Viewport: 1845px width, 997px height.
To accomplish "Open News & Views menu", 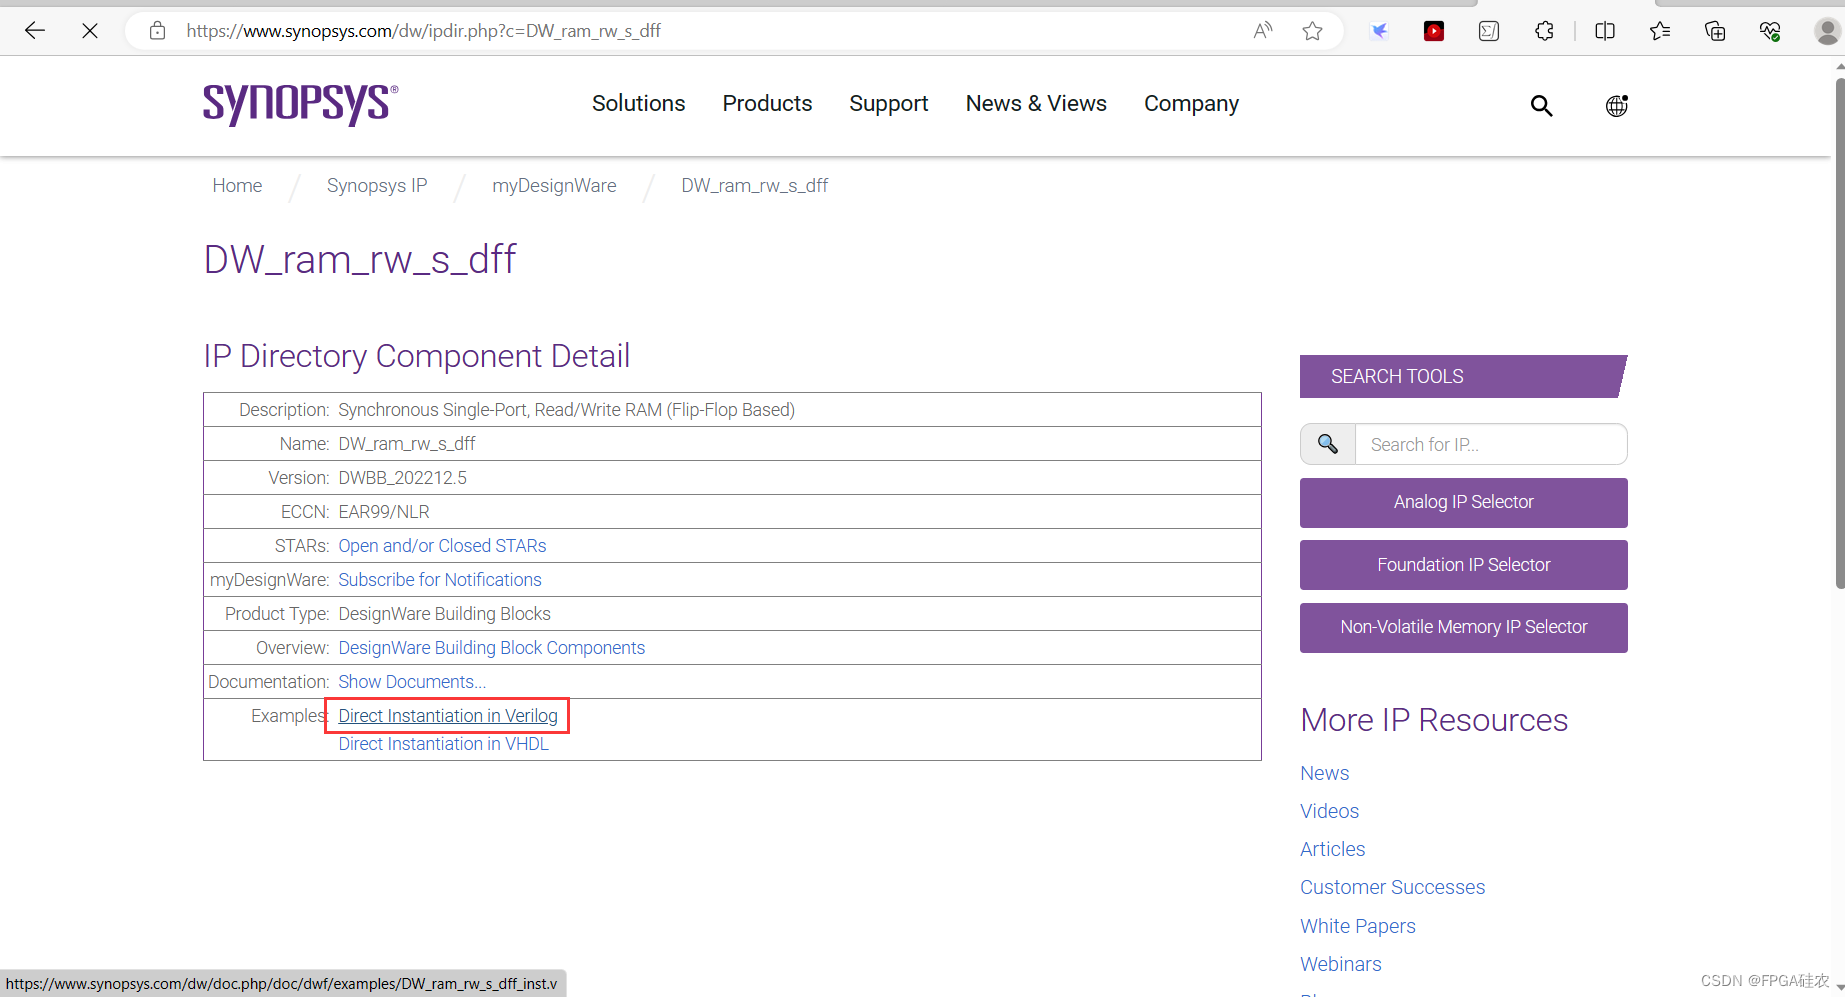I will (x=1036, y=104).
